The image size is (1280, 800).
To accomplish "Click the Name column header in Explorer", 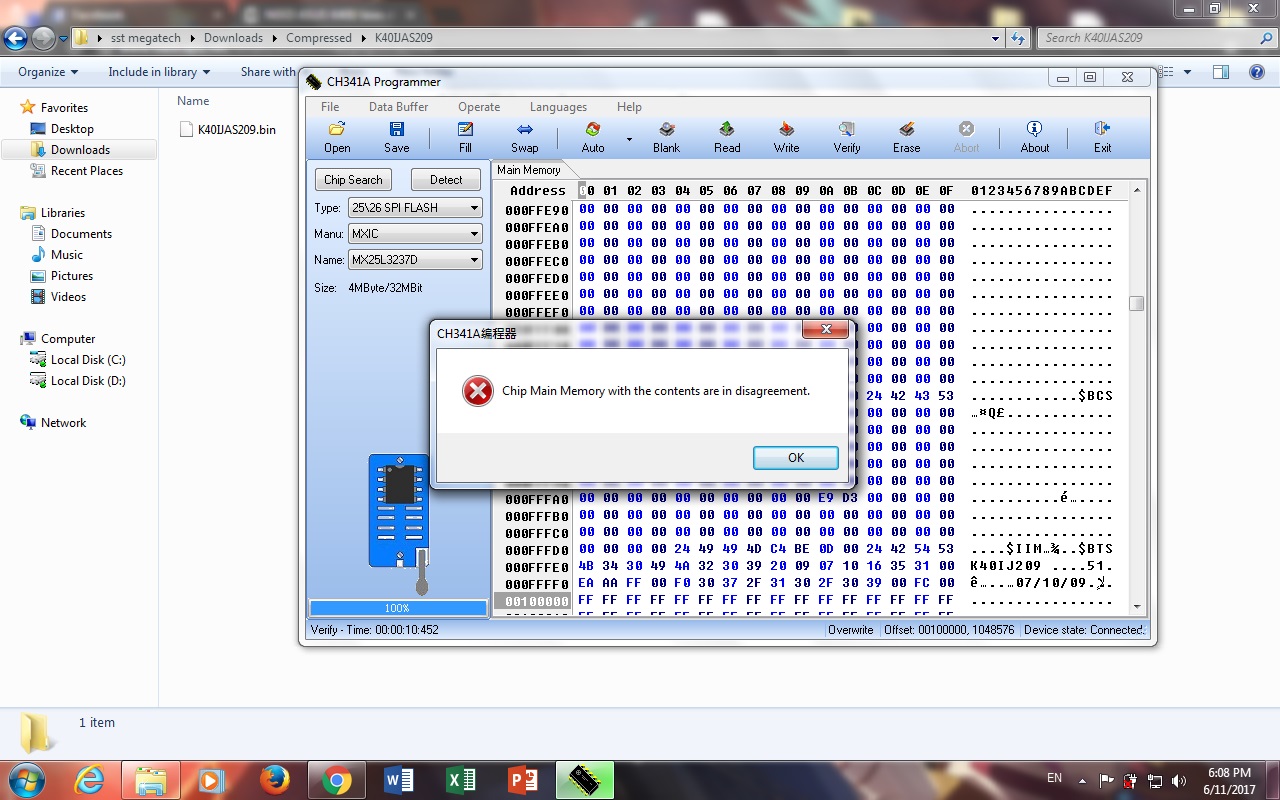I will point(193,101).
